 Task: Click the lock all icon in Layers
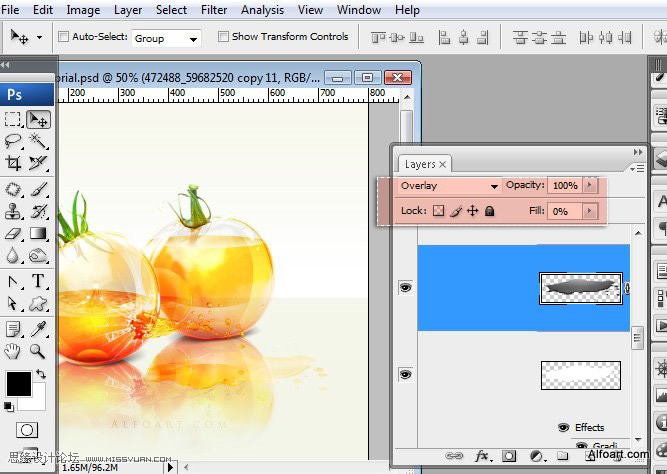click(x=490, y=211)
